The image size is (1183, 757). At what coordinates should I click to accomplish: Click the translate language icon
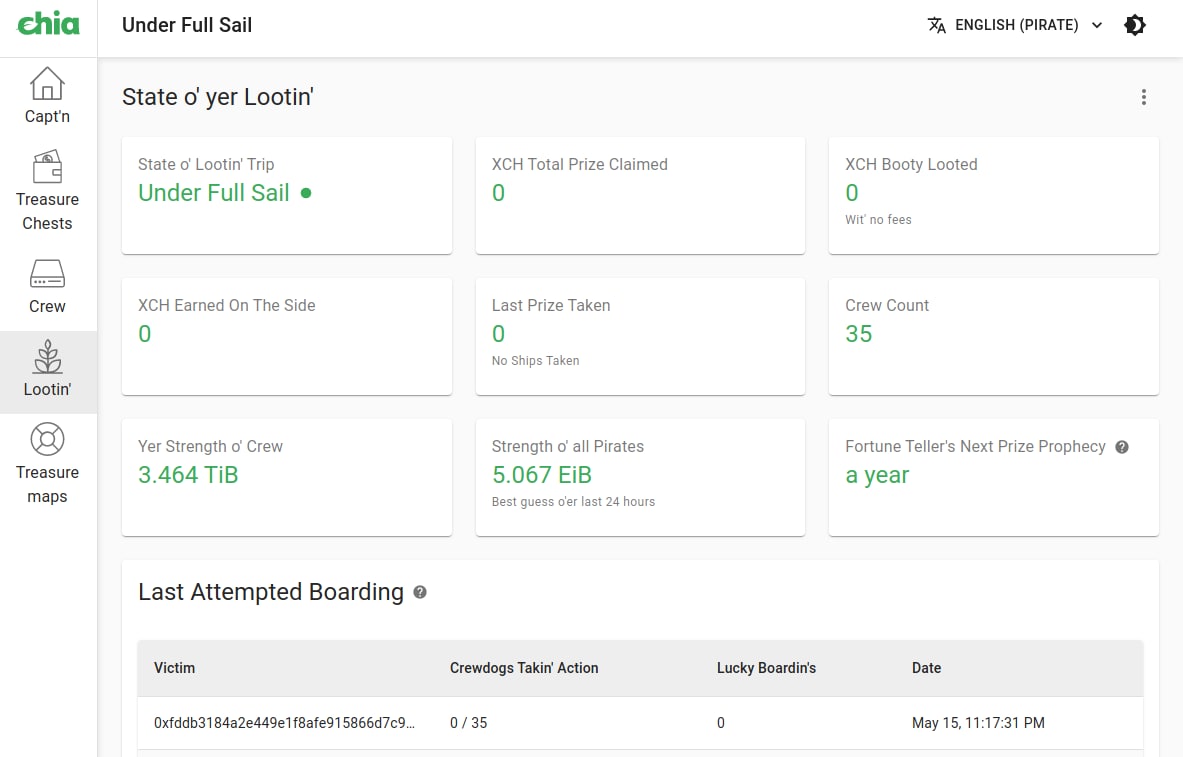(x=936, y=25)
